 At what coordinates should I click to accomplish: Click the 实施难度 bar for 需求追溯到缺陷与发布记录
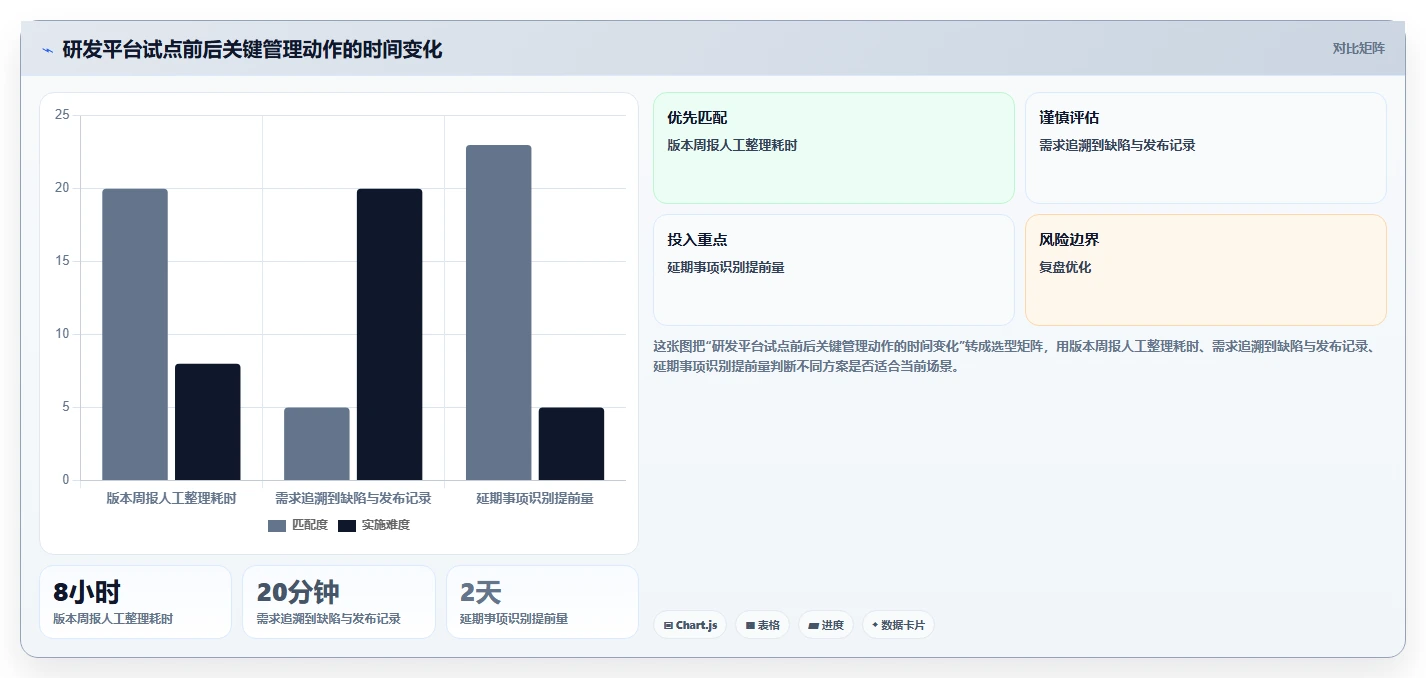pos(390,334)
